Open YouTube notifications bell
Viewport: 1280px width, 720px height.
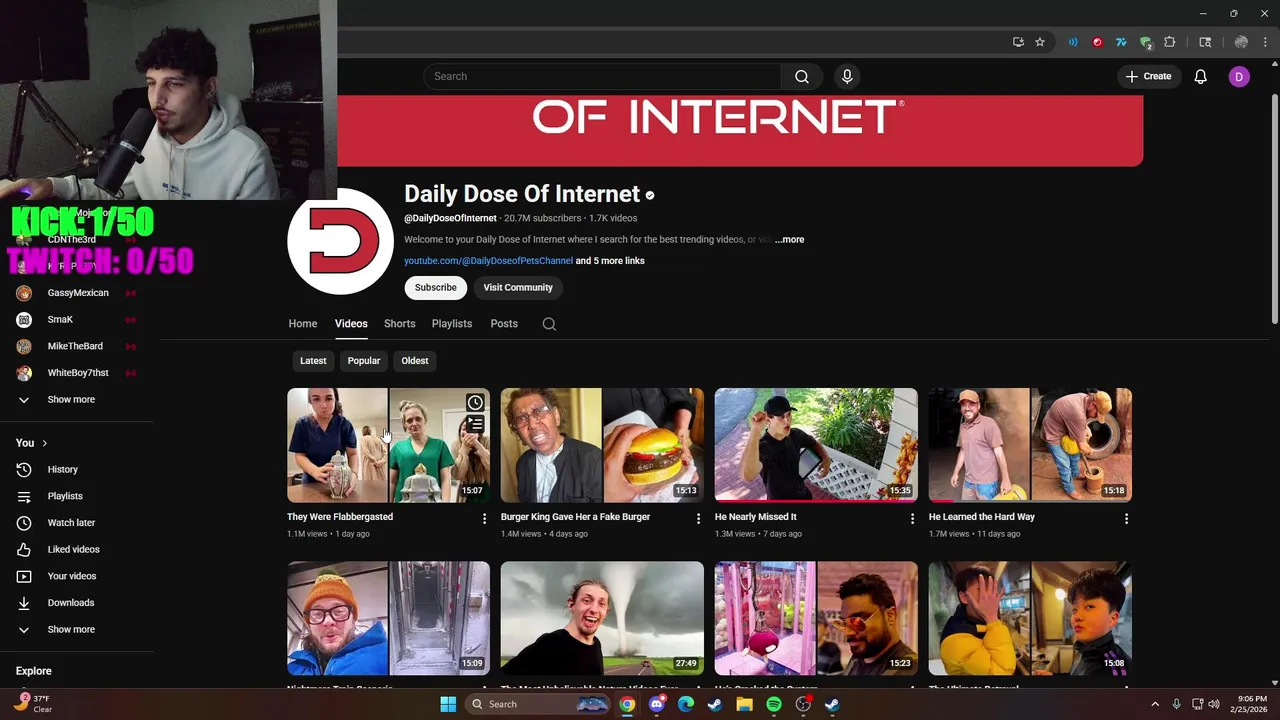pos(1200,76)
